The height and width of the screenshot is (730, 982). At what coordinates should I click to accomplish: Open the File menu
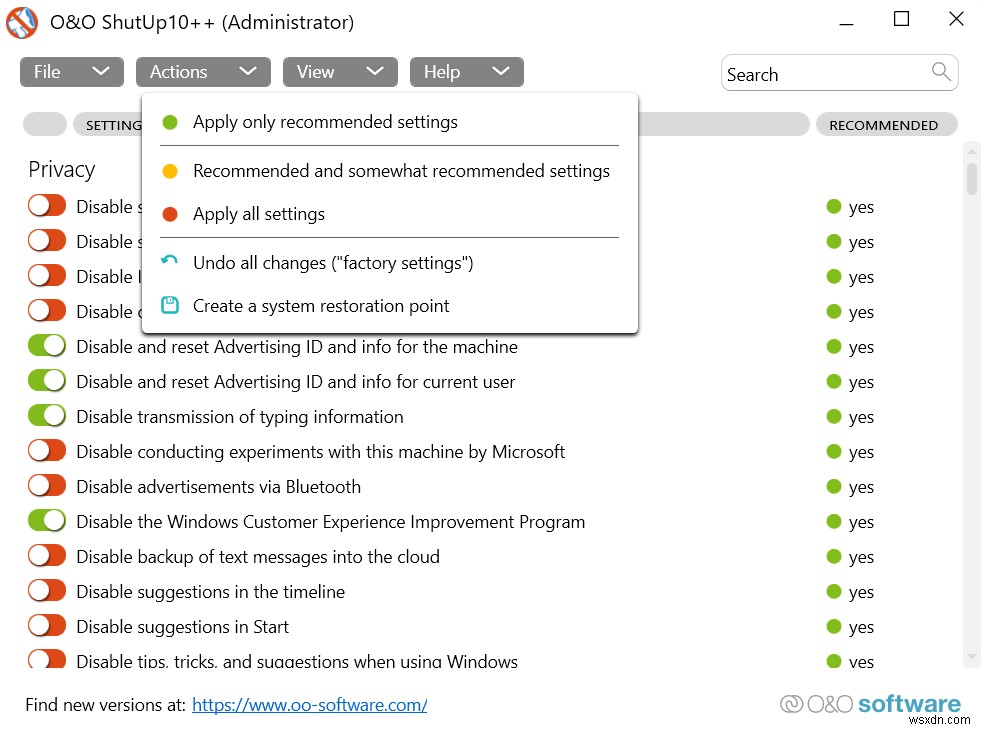71,71
